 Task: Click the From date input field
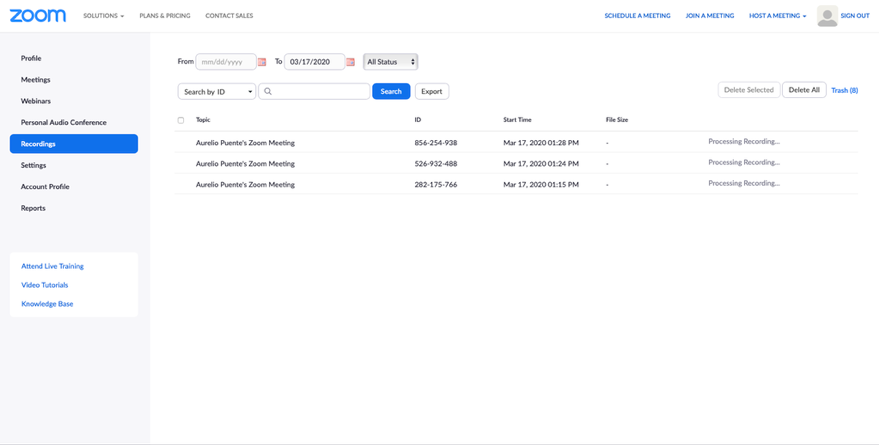pyautogui.click(x=226, y=62)
